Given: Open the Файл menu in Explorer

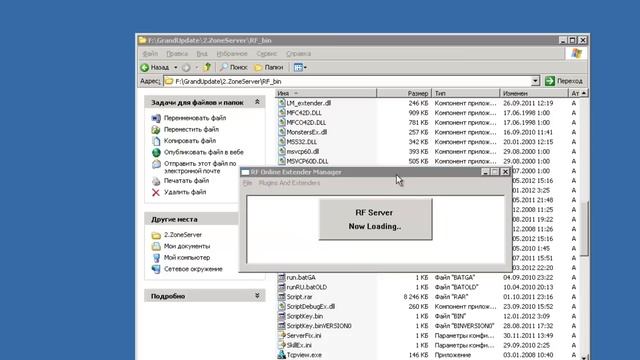Looking at the screenshot, I should 150,53.
